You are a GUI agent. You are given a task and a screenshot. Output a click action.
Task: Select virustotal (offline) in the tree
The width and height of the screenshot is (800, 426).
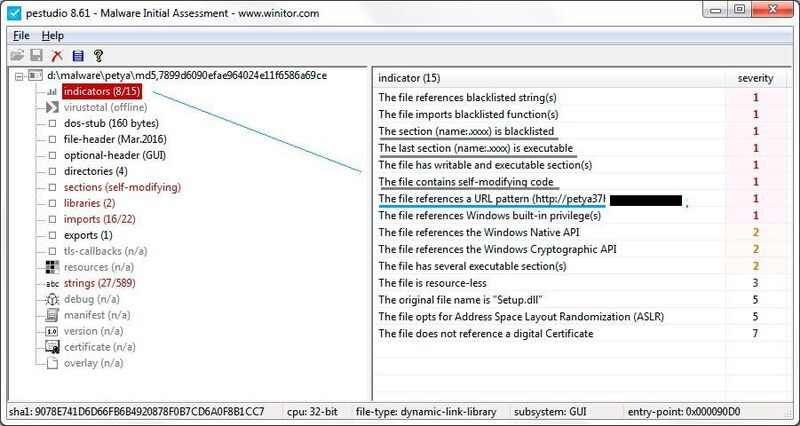(x=105, y=107)
